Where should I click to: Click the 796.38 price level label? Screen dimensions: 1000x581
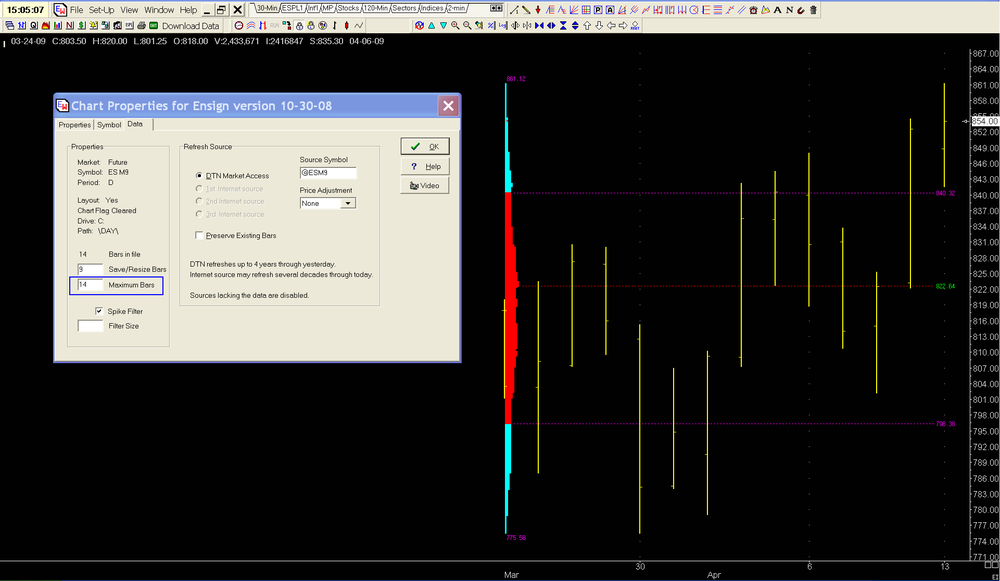[x=945, y=423]
